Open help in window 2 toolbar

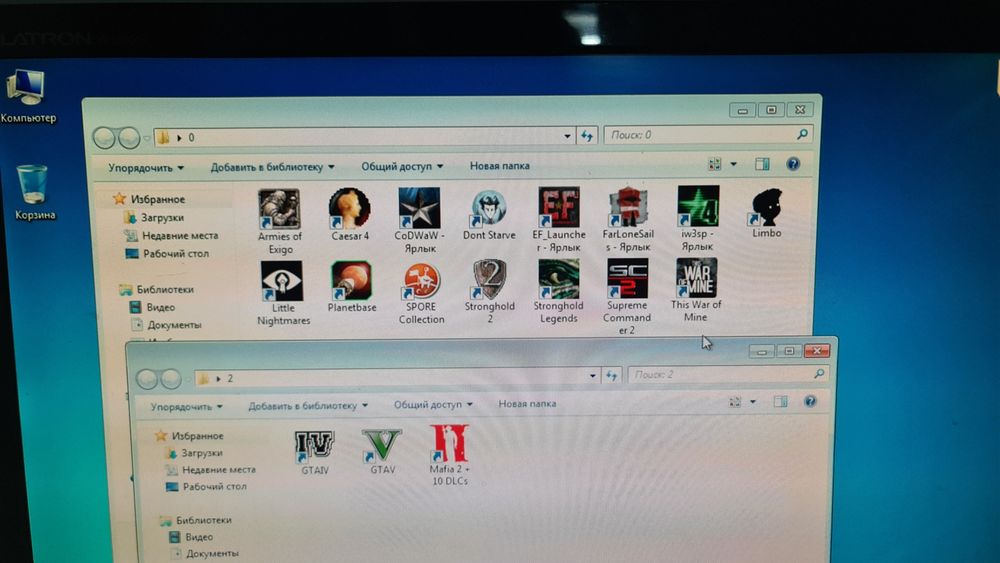pyautogui.click(x=810, y=401)
